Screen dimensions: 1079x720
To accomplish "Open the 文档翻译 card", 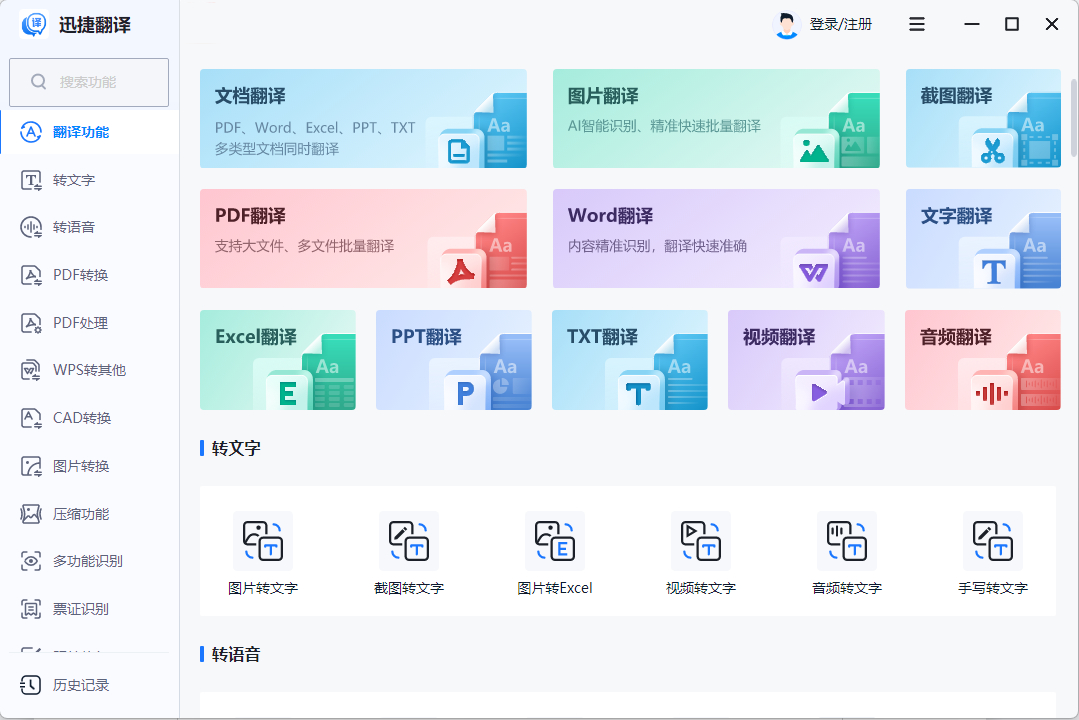I will point(363,118).
